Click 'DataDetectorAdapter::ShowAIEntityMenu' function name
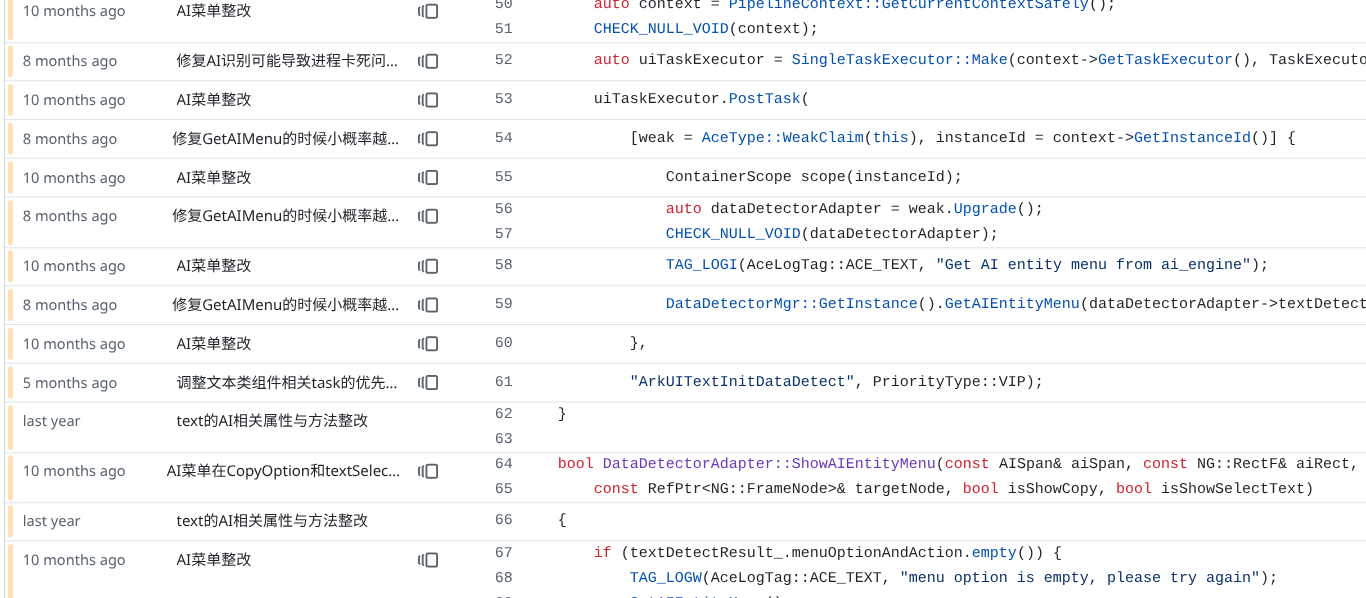 (x=769, y=464)
